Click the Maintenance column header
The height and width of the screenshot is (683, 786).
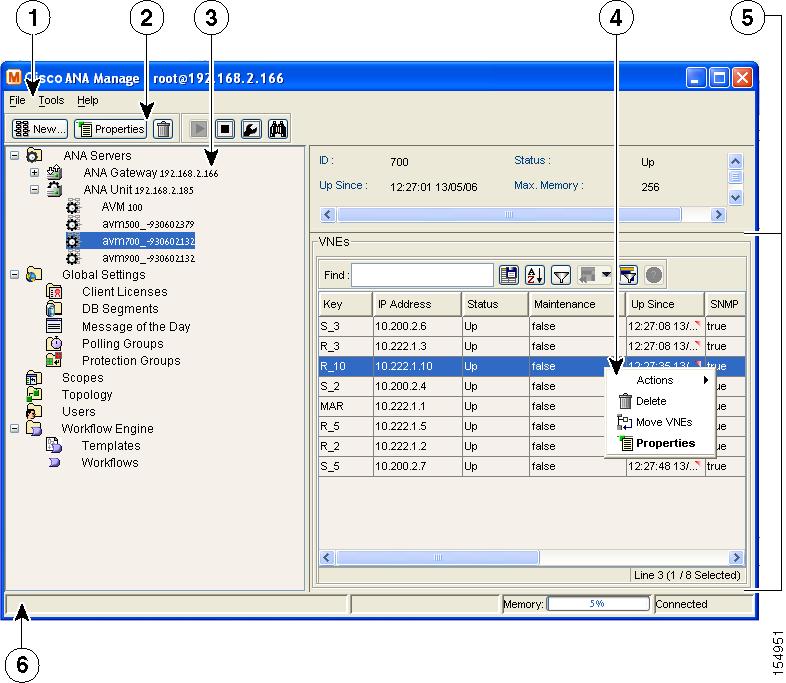[x=576, y=304]
